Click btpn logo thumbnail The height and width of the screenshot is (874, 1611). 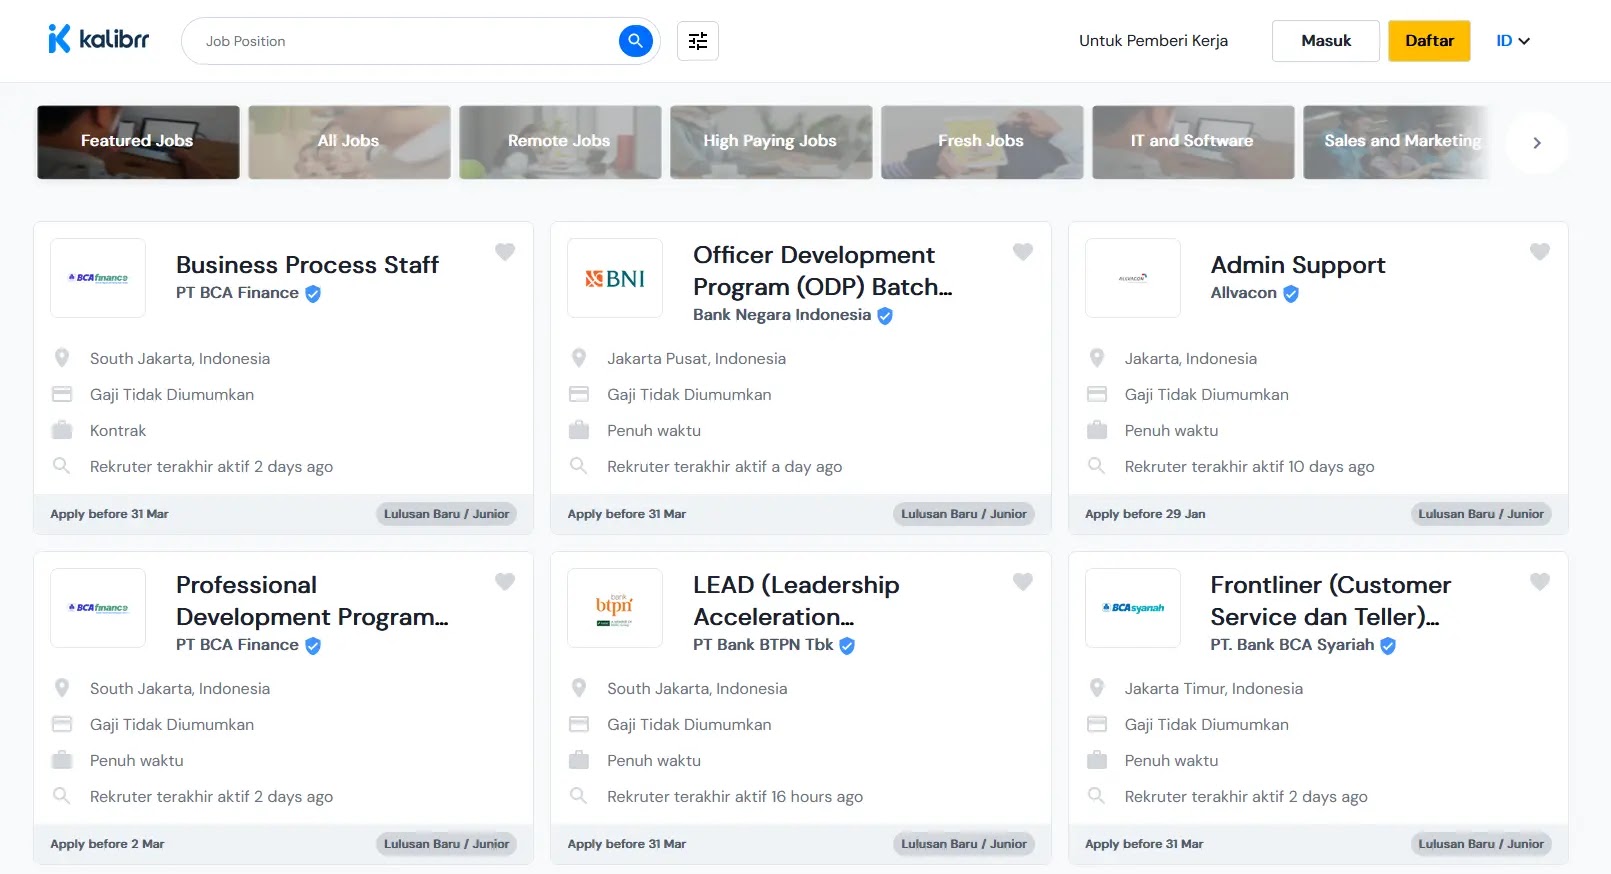click(615, 608)
